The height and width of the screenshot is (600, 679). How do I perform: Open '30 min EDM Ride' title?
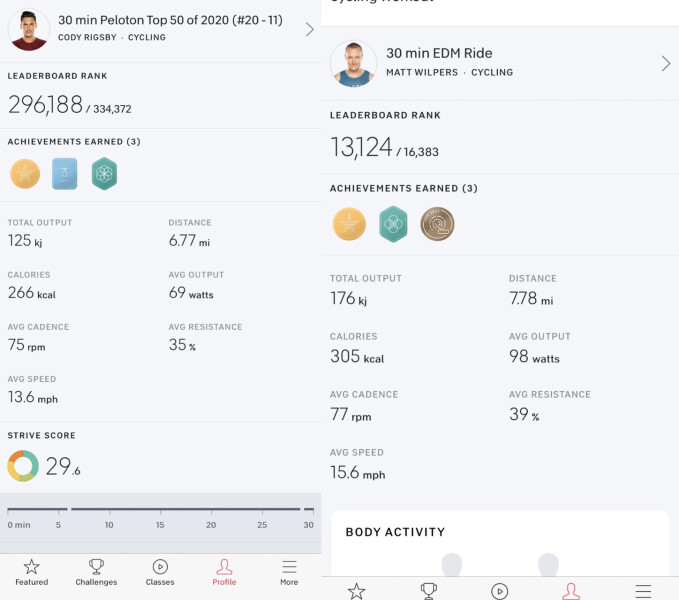click(x=439, y=53)
